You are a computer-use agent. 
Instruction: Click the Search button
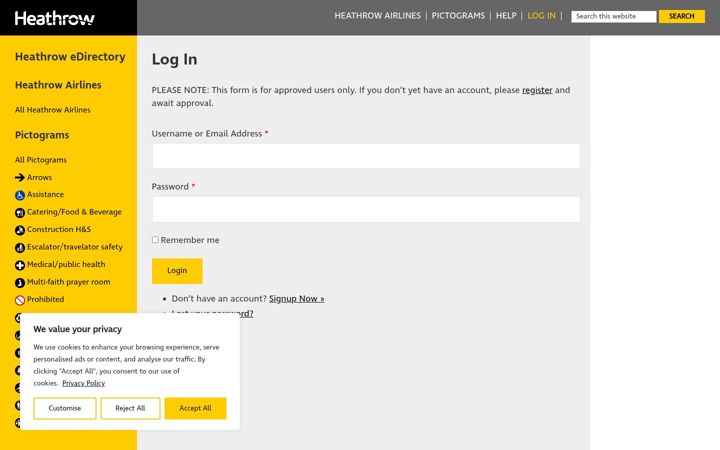pyautogui.click(x=681, y=16)
